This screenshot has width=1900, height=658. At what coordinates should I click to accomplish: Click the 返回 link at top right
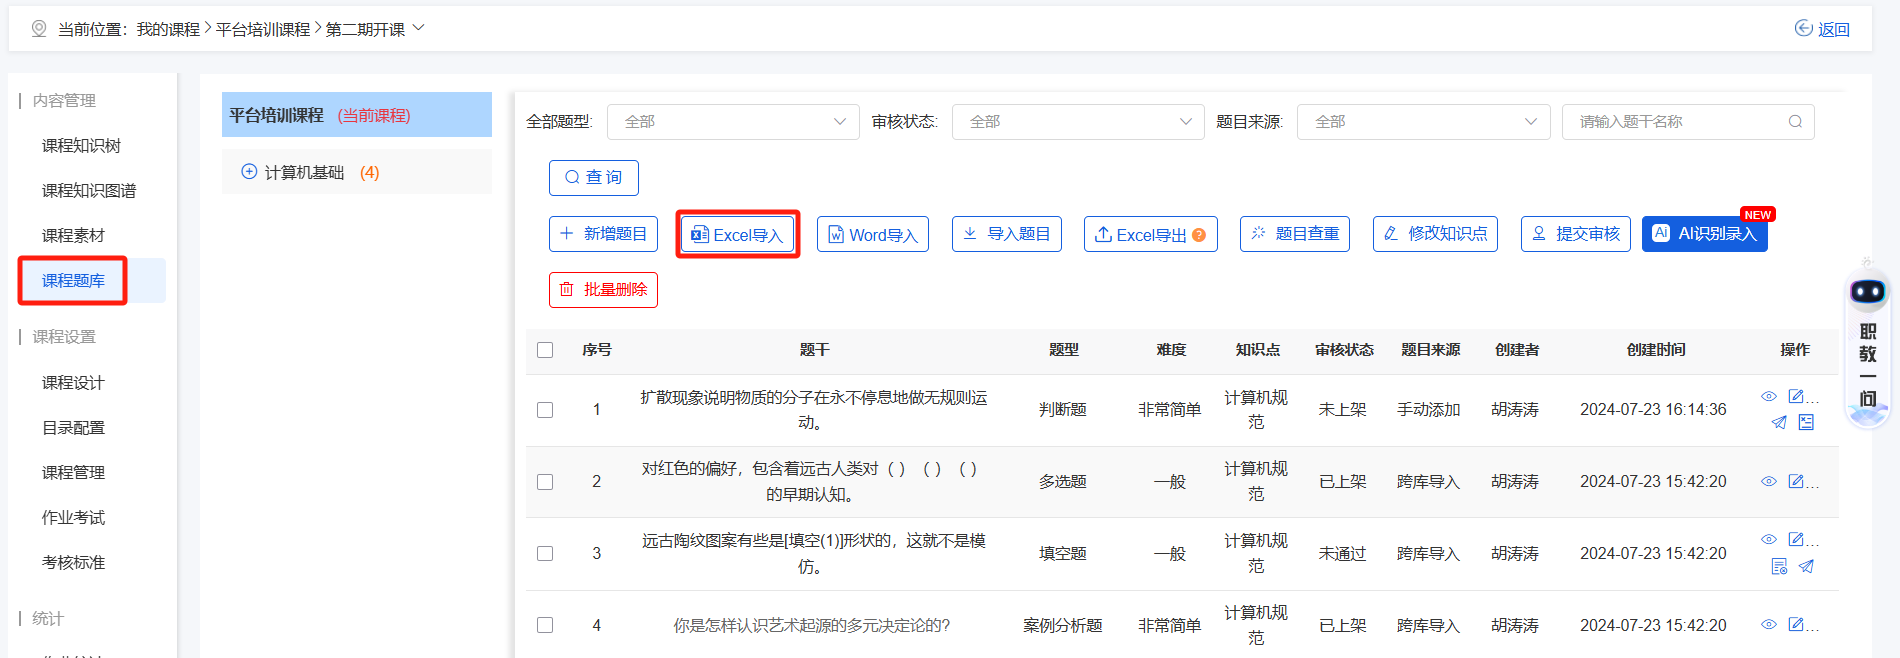pos(1822,29)
